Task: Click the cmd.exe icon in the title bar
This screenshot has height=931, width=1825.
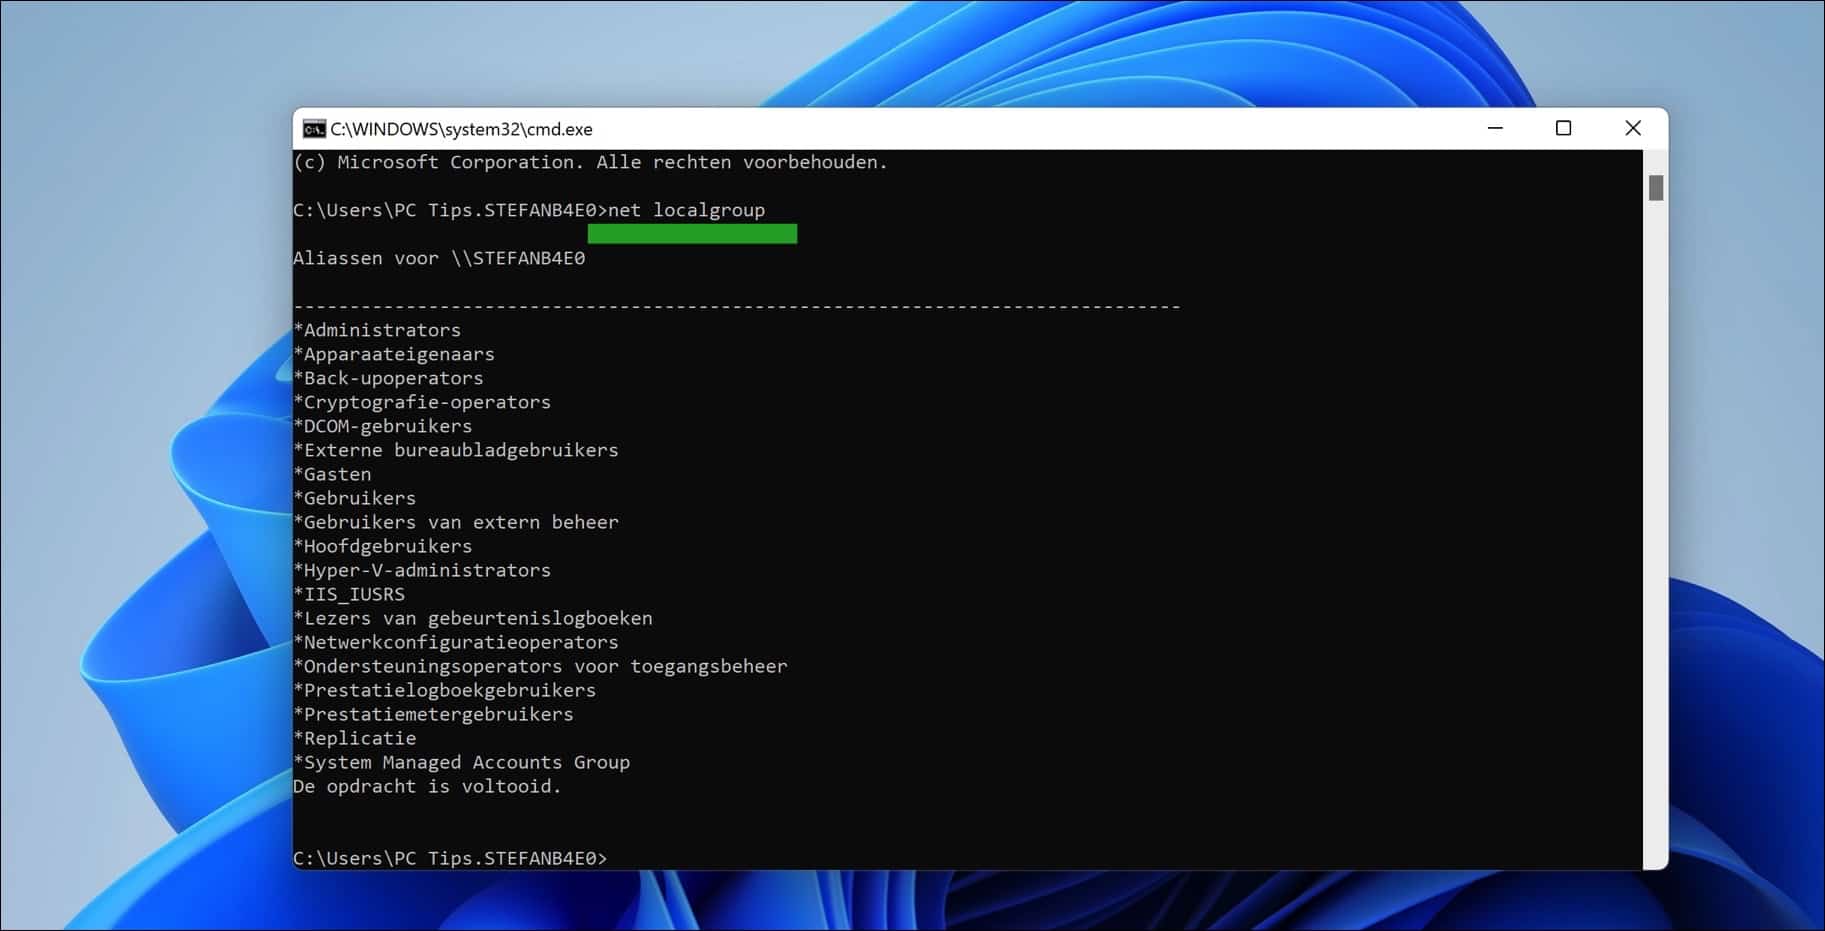Action: pos(315,128)
